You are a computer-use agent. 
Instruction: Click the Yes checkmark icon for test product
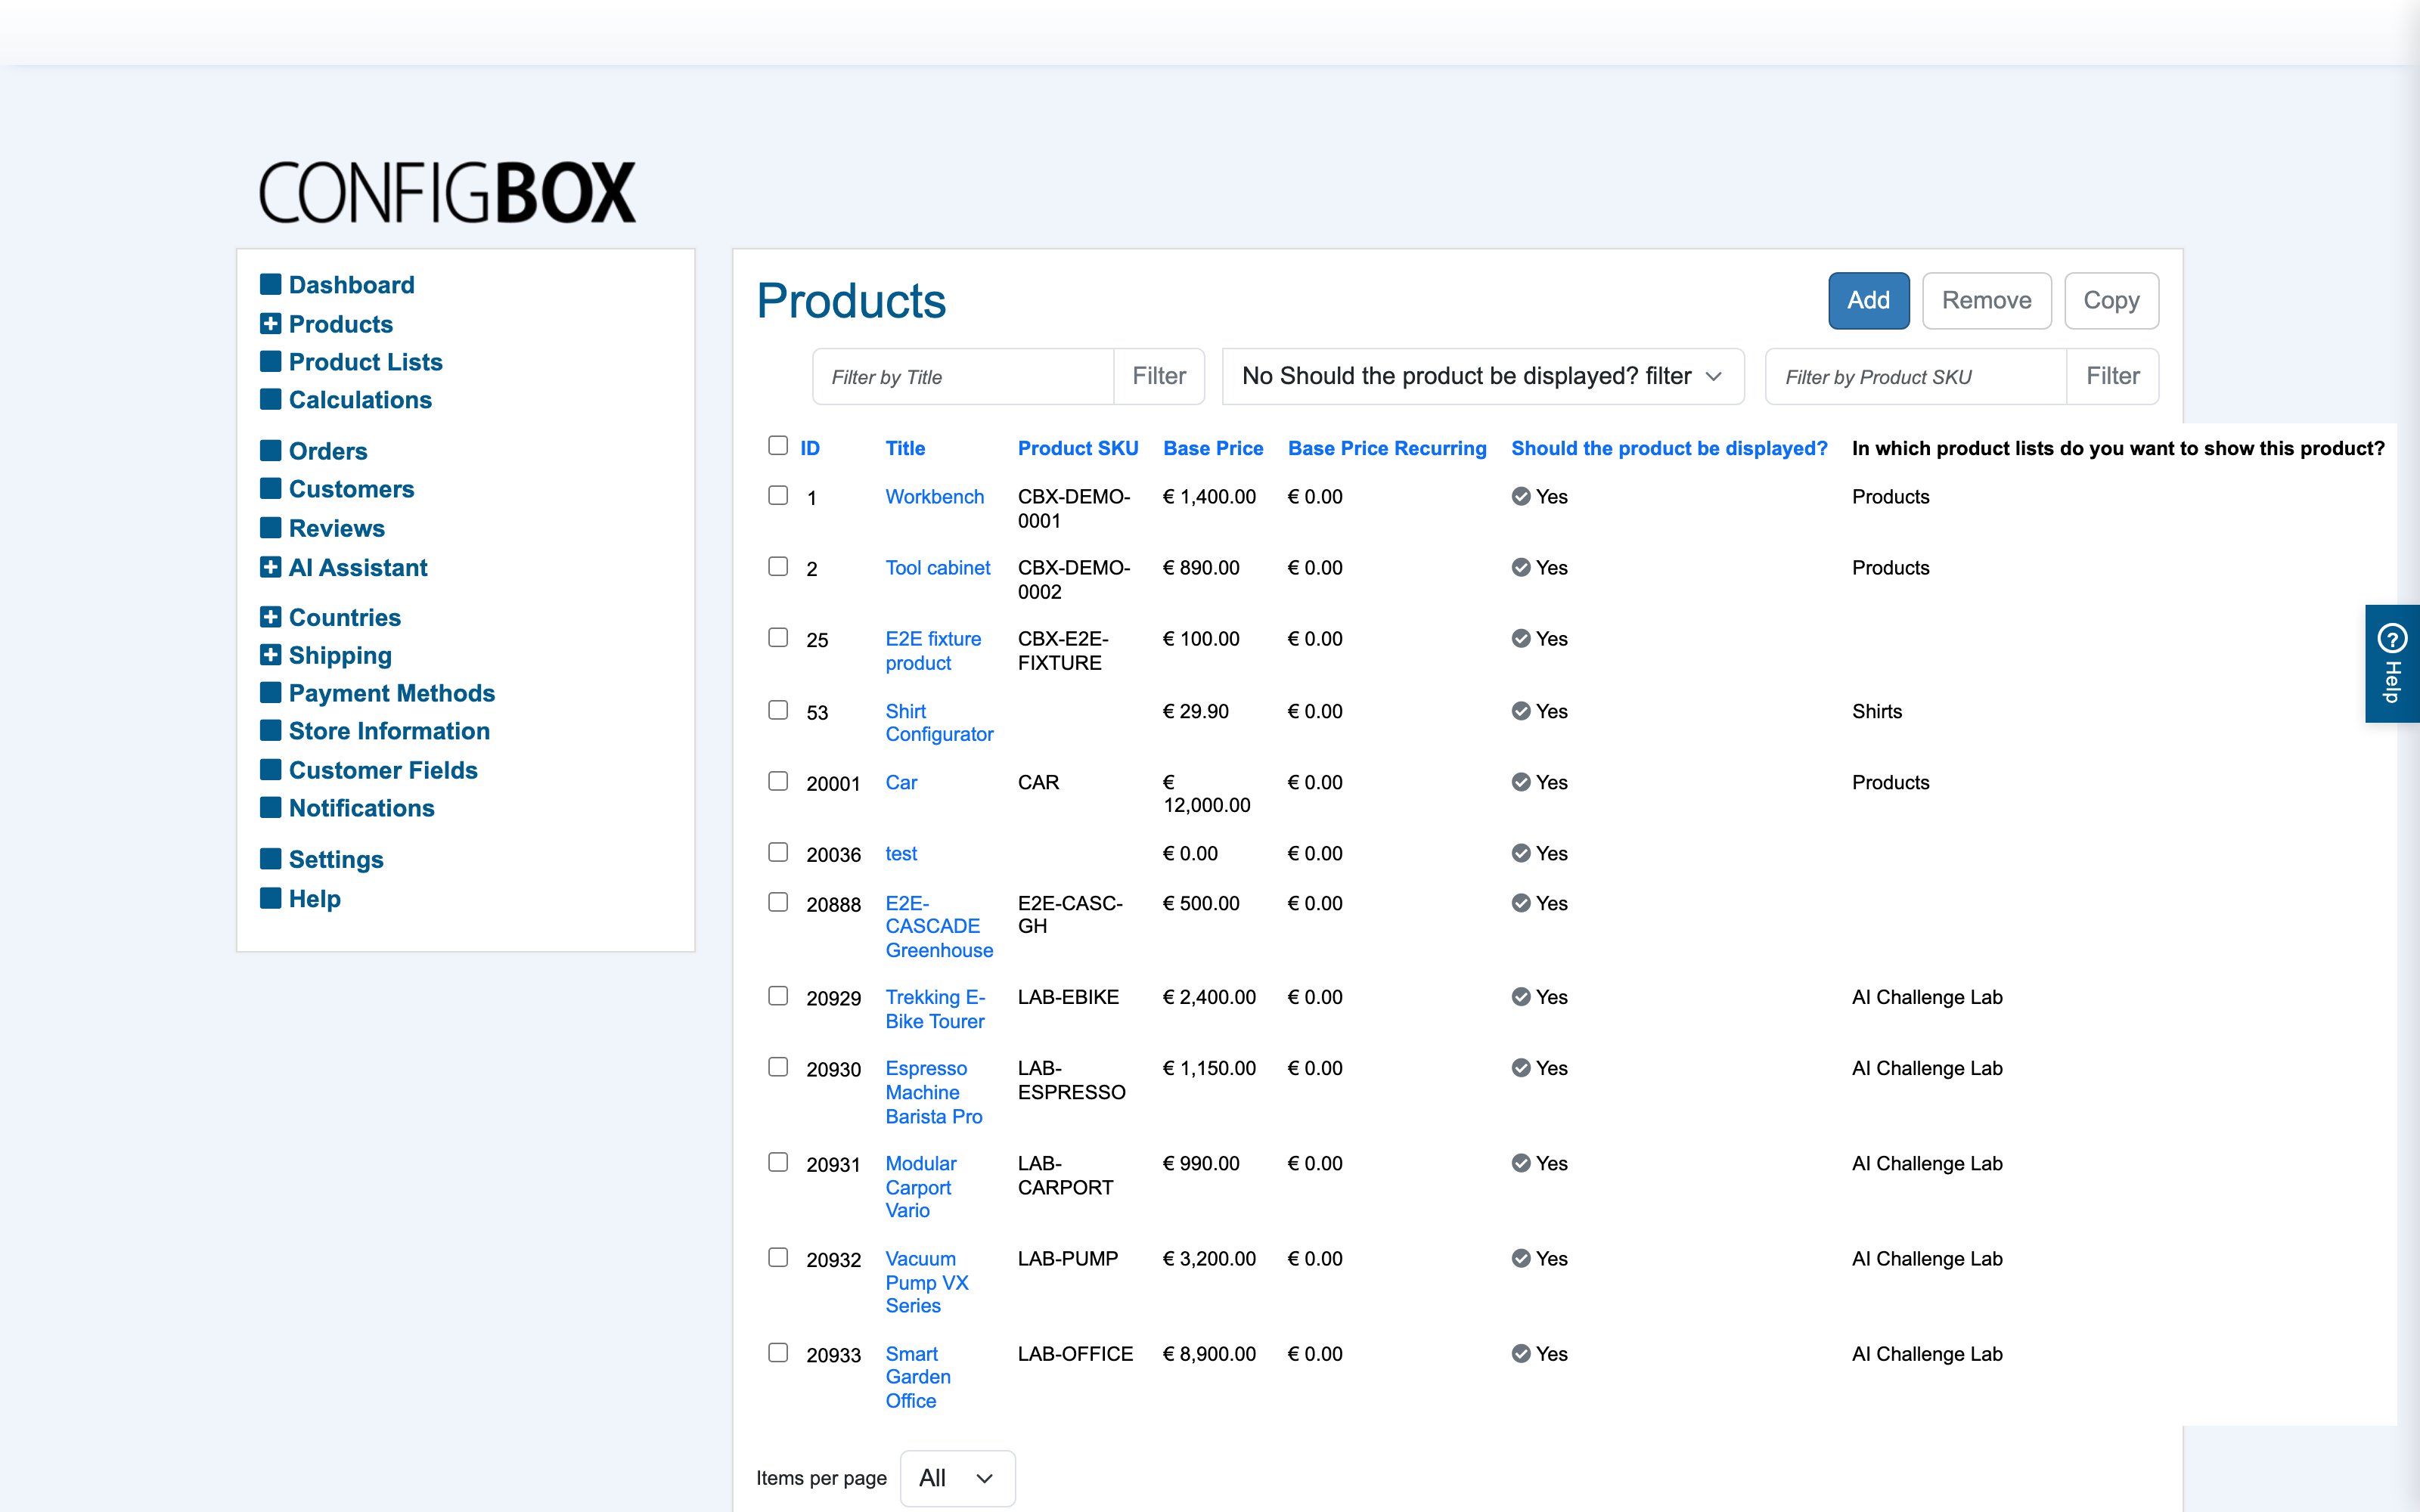point(1521,853)
